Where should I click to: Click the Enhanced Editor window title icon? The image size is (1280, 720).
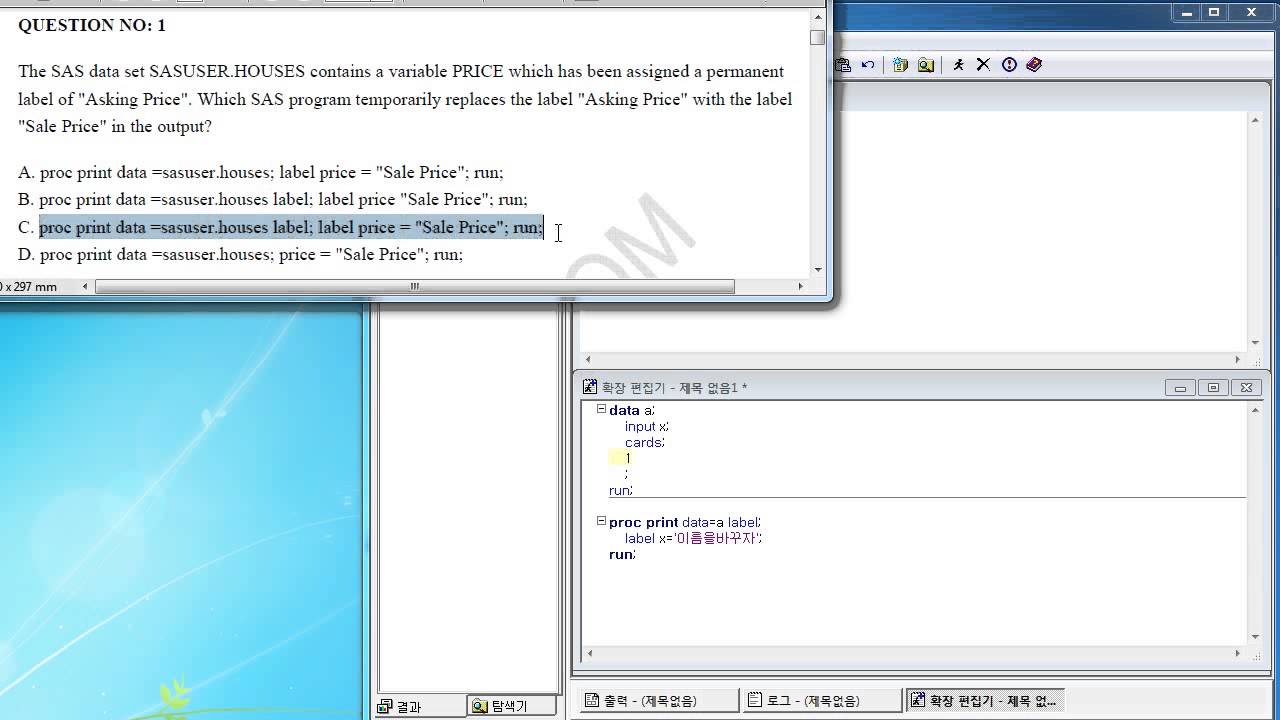pos(590,387)
